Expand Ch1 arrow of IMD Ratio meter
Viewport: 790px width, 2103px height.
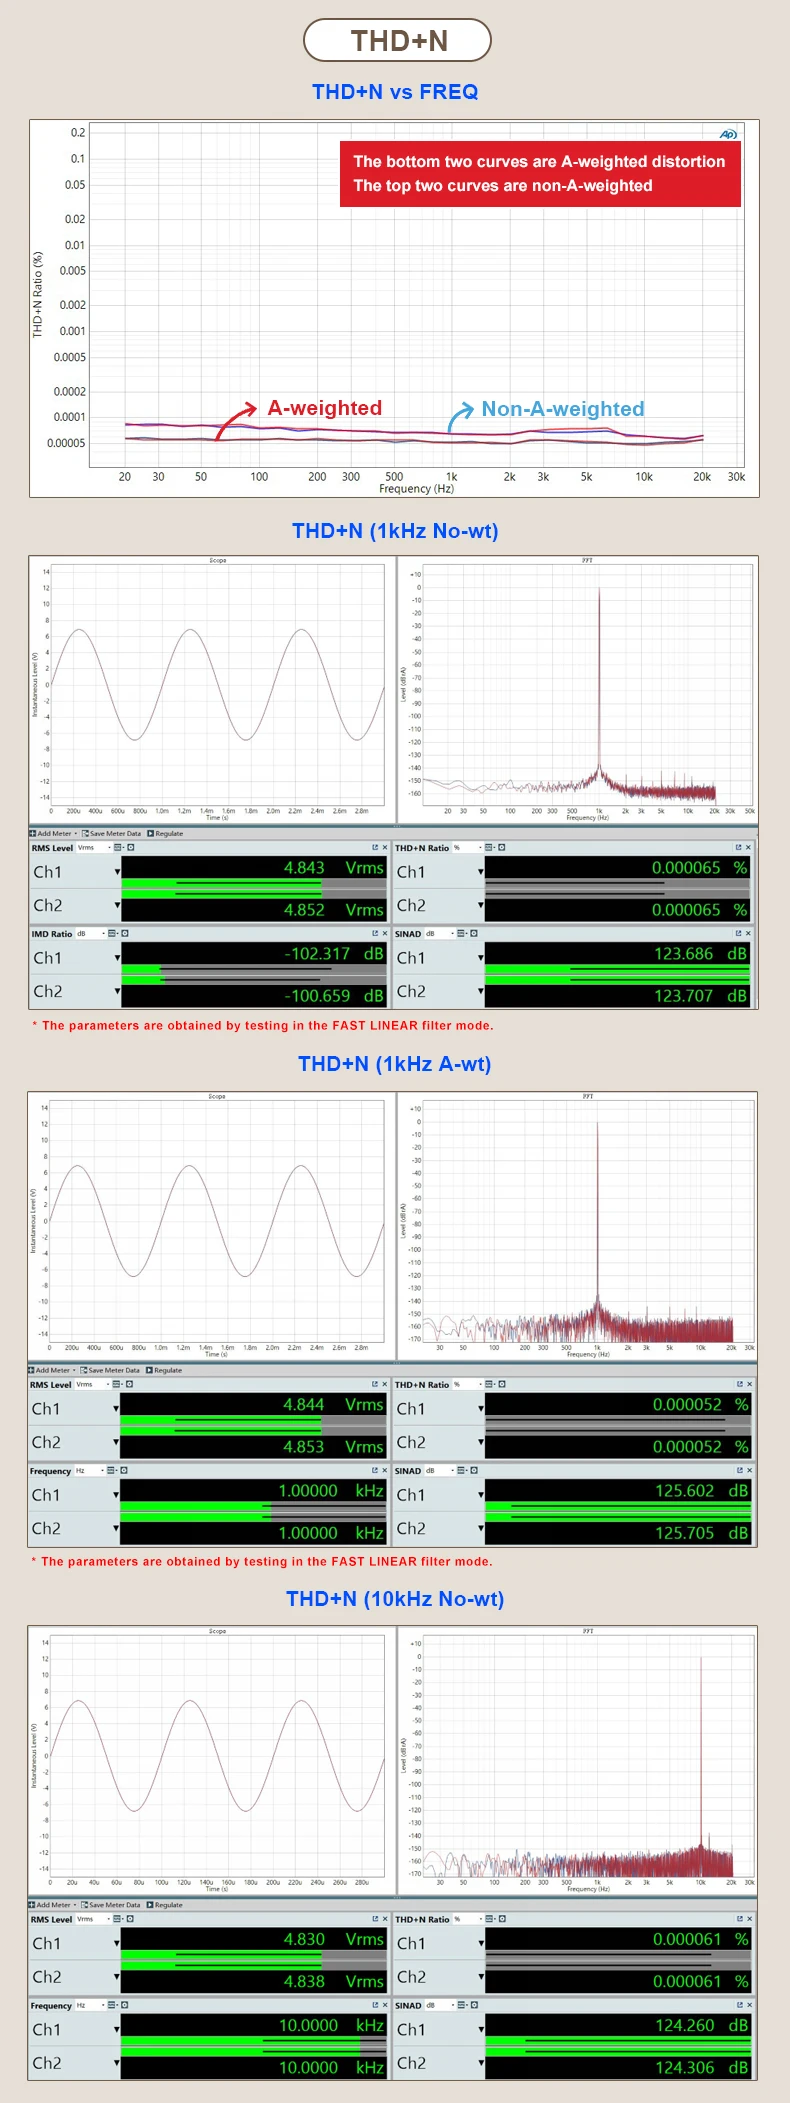(x=117, y=958)
